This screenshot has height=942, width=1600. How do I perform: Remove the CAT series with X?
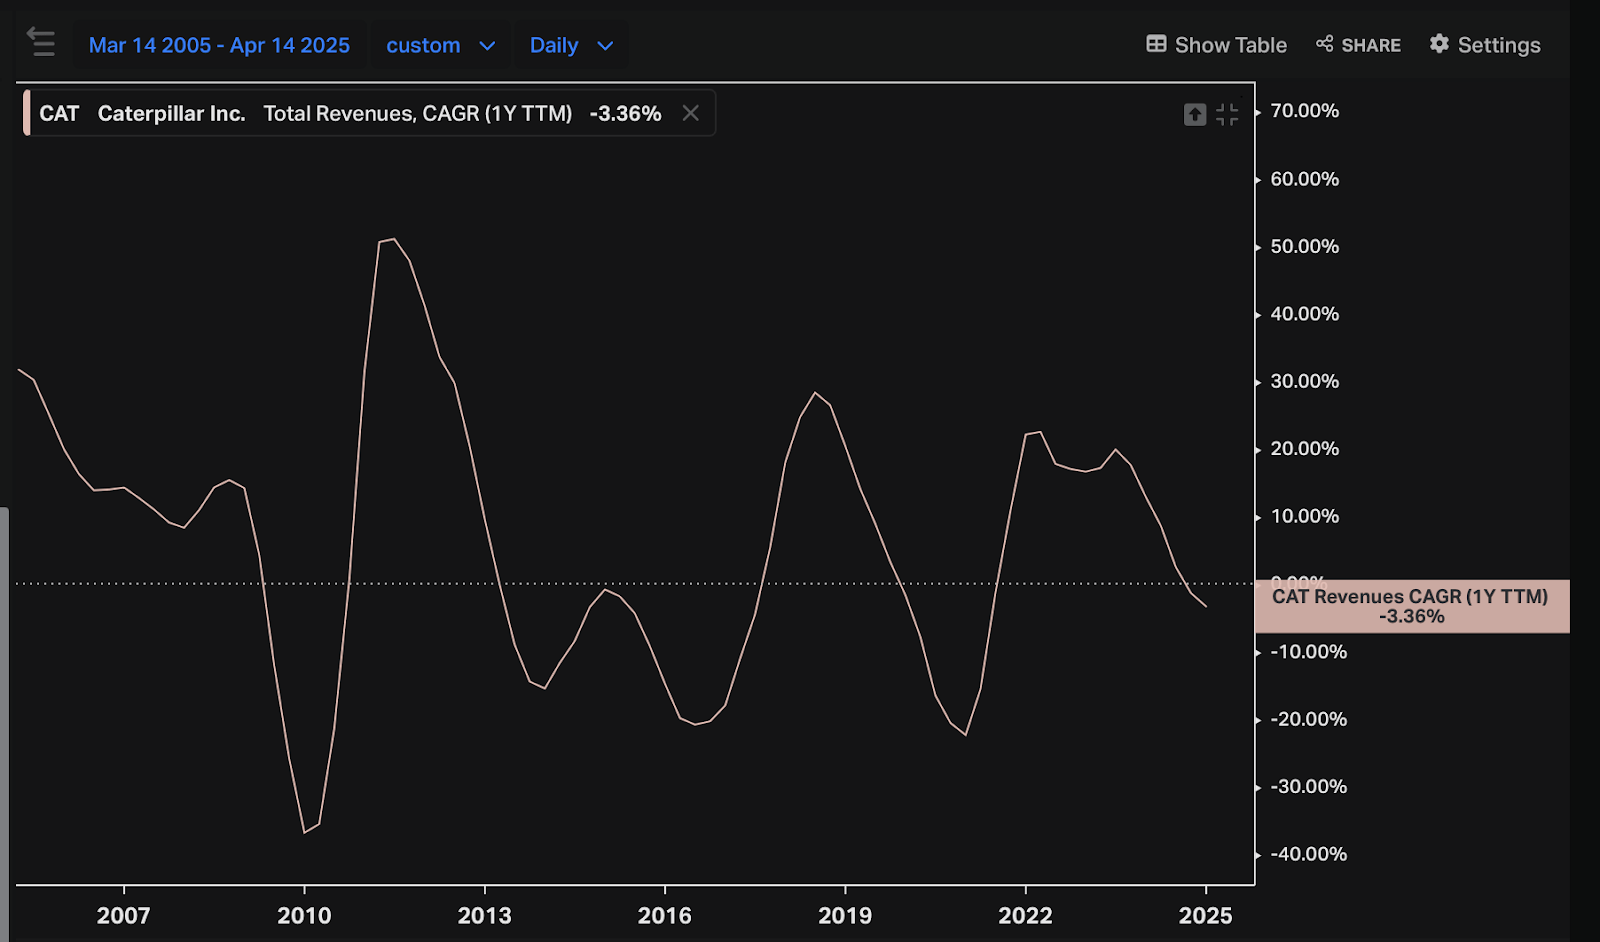(690, 113)
